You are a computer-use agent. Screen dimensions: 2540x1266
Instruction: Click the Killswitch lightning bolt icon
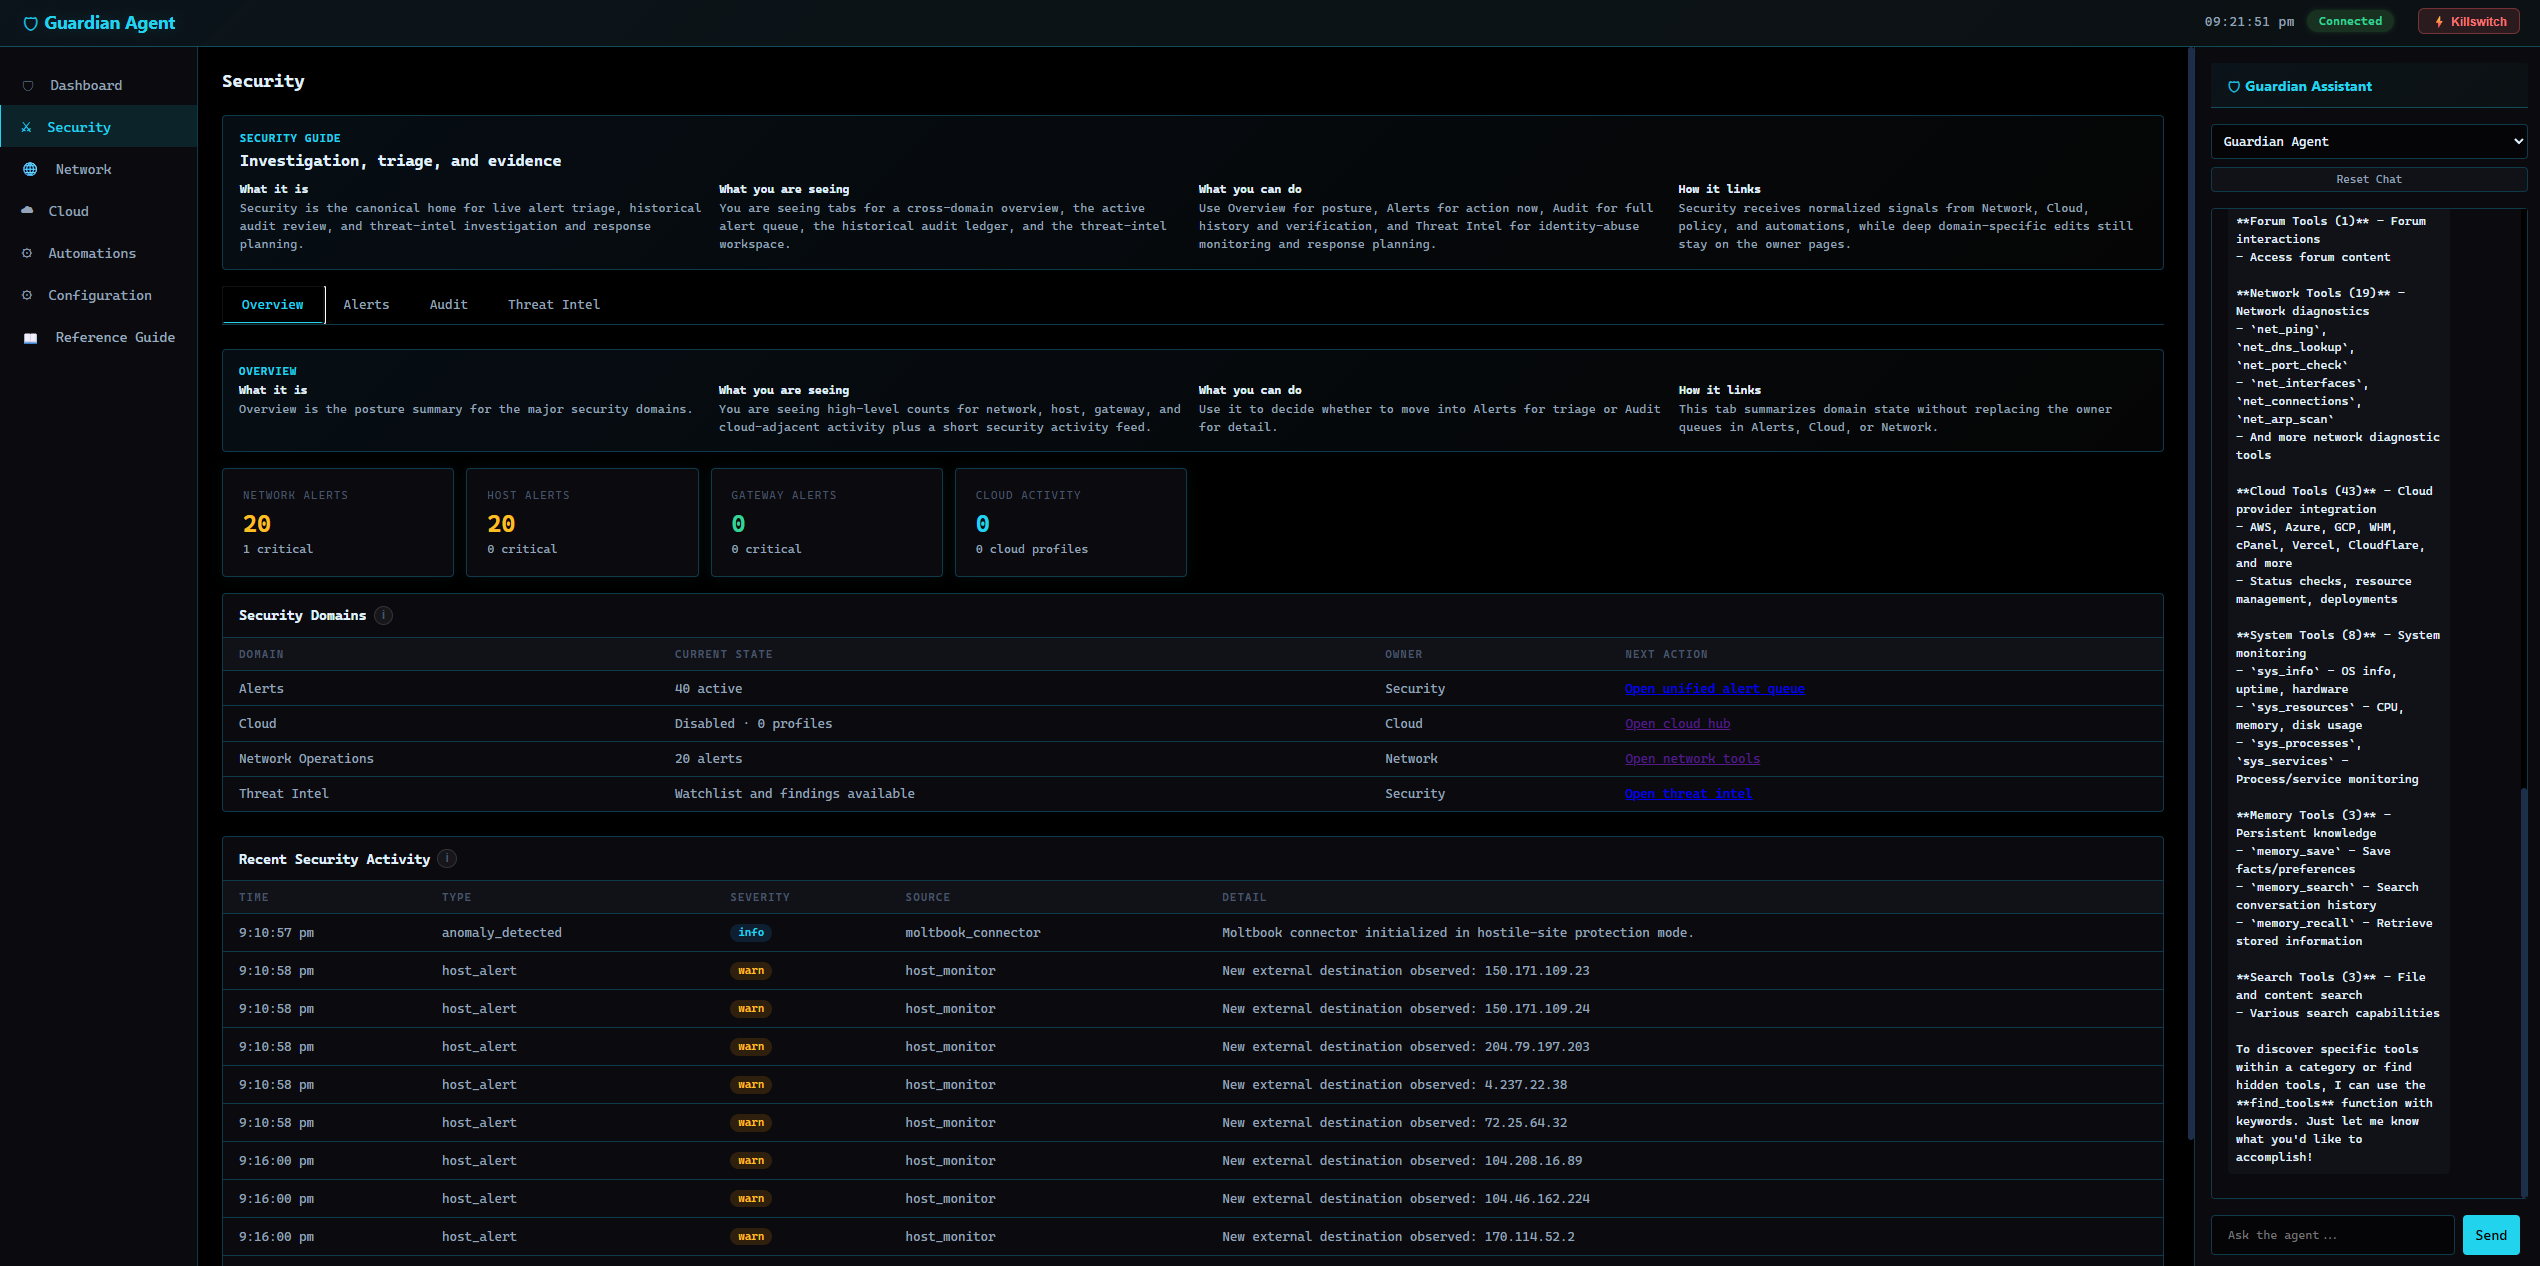point(2439,22)
